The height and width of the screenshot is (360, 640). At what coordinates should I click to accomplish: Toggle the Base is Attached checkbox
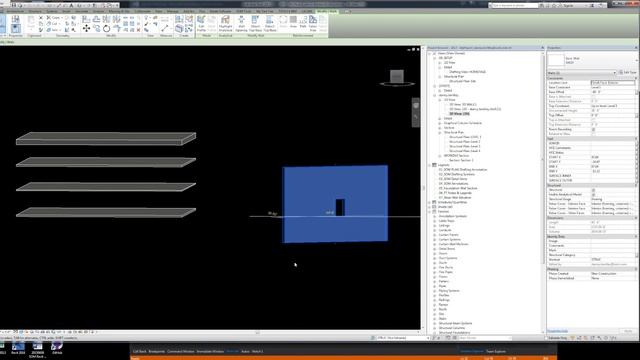point(593,97)
